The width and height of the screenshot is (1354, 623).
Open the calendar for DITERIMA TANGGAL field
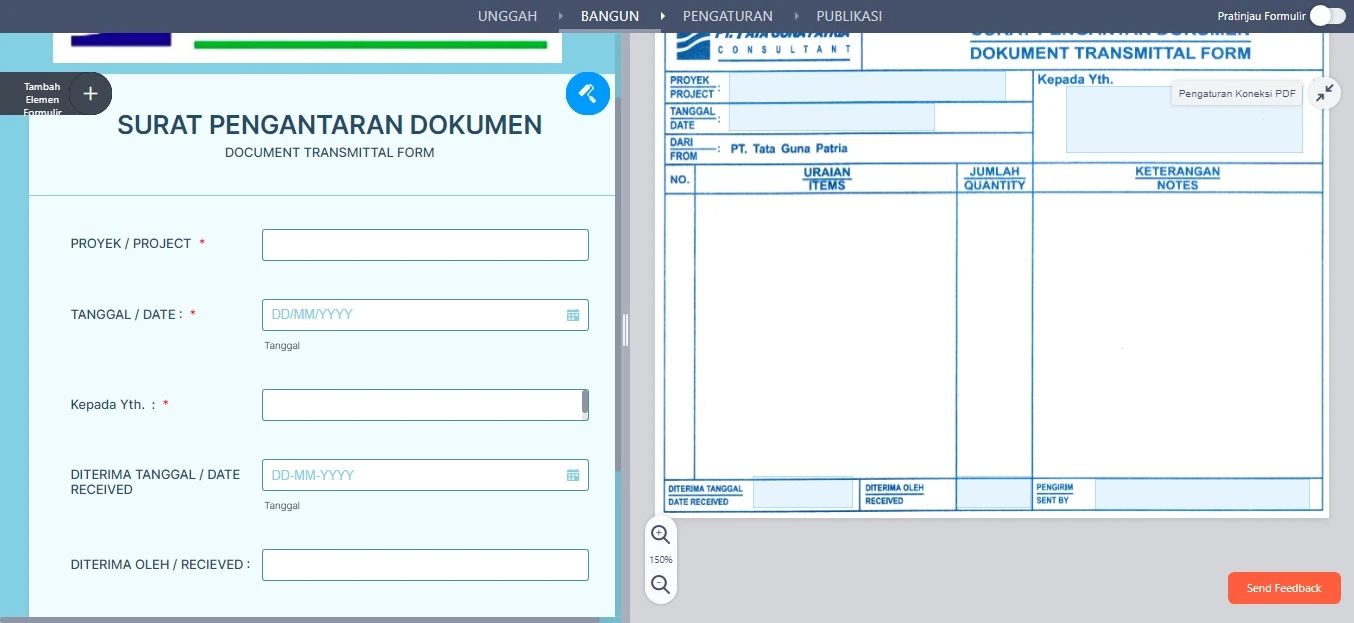tap(573, 475)
